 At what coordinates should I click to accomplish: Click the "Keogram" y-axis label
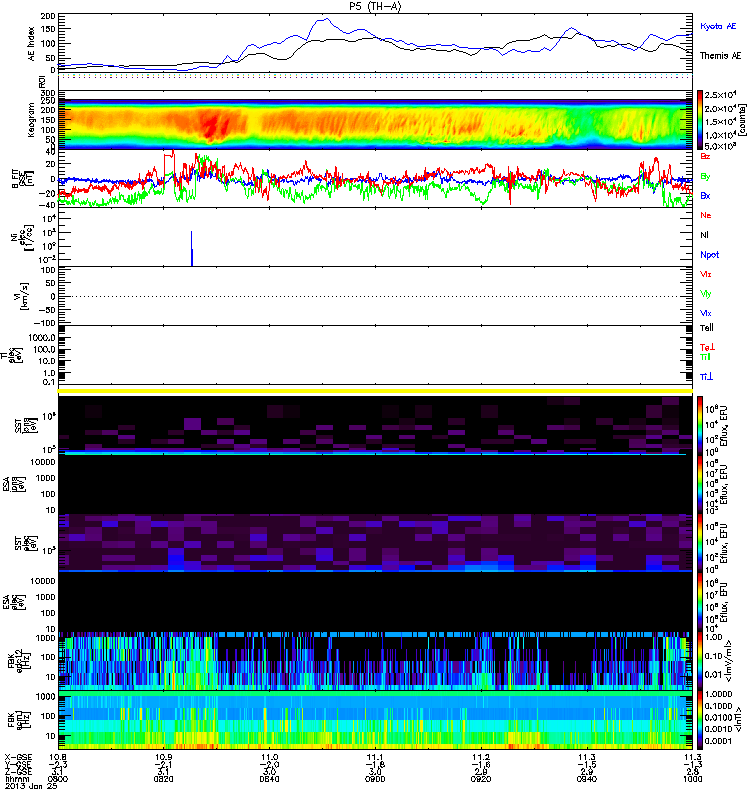click(32, 120)
